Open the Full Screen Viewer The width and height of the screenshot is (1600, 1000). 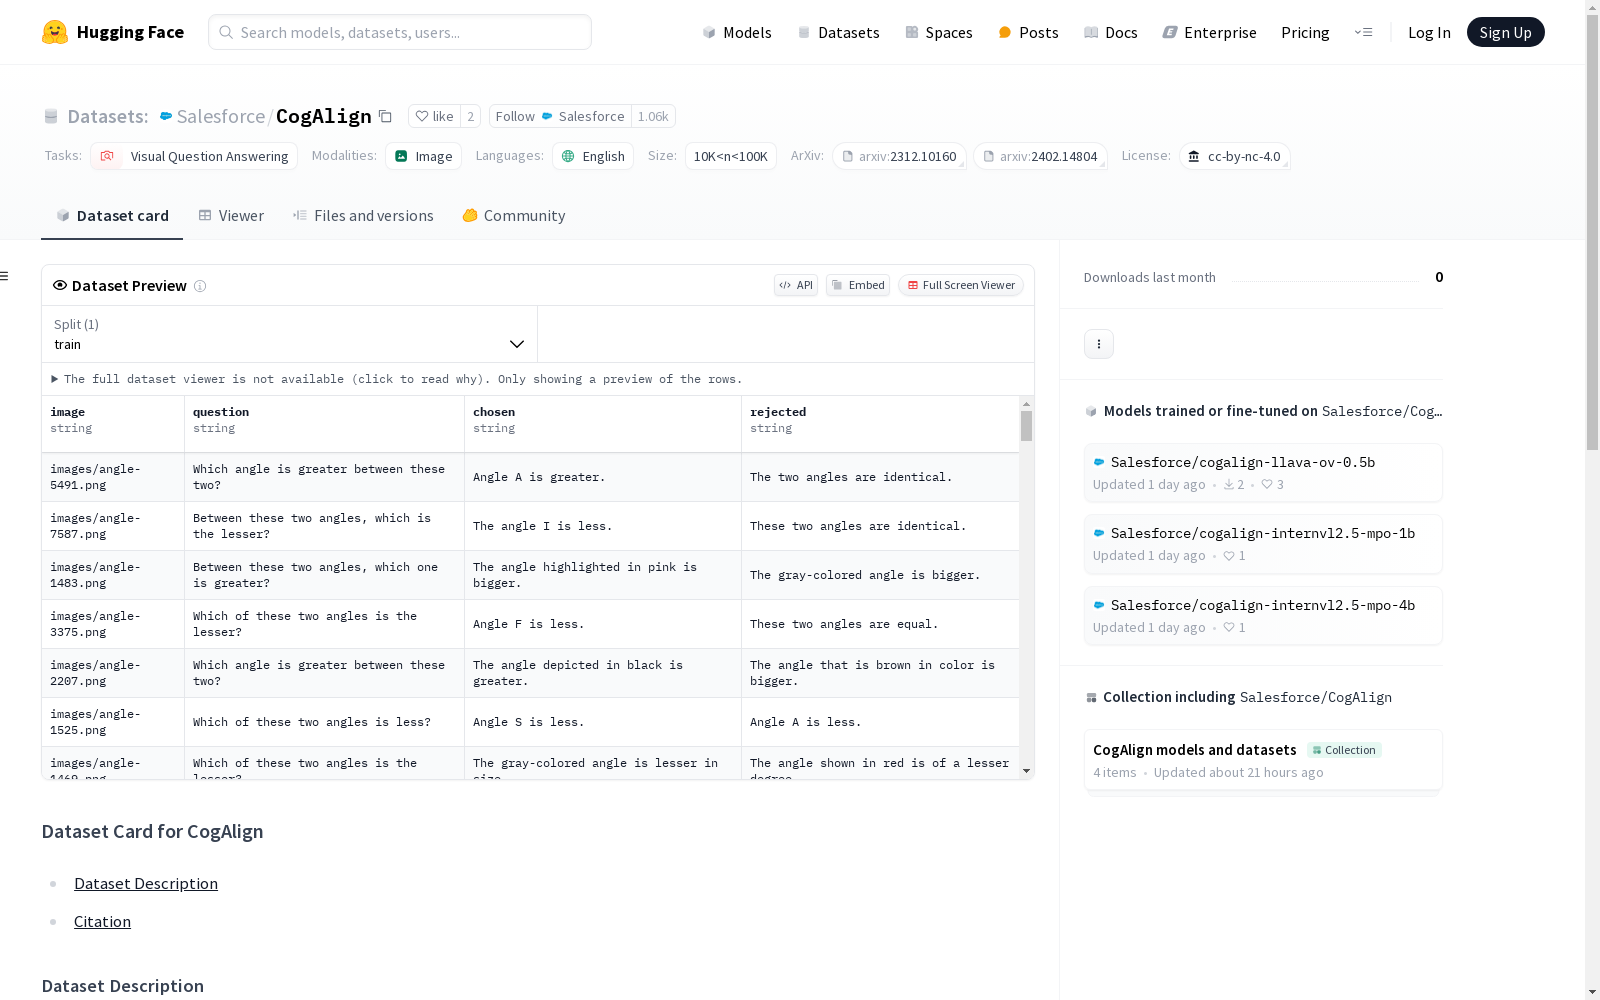click(x=961, y=285)
